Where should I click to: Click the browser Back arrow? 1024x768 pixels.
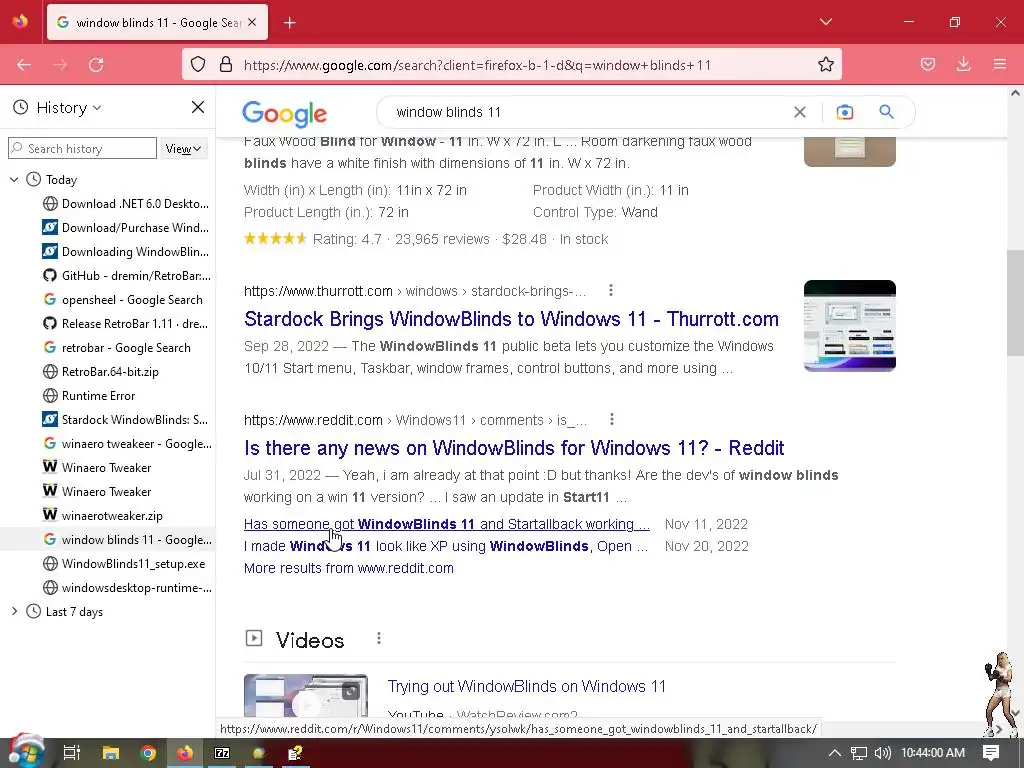click(x=24, y=65)
